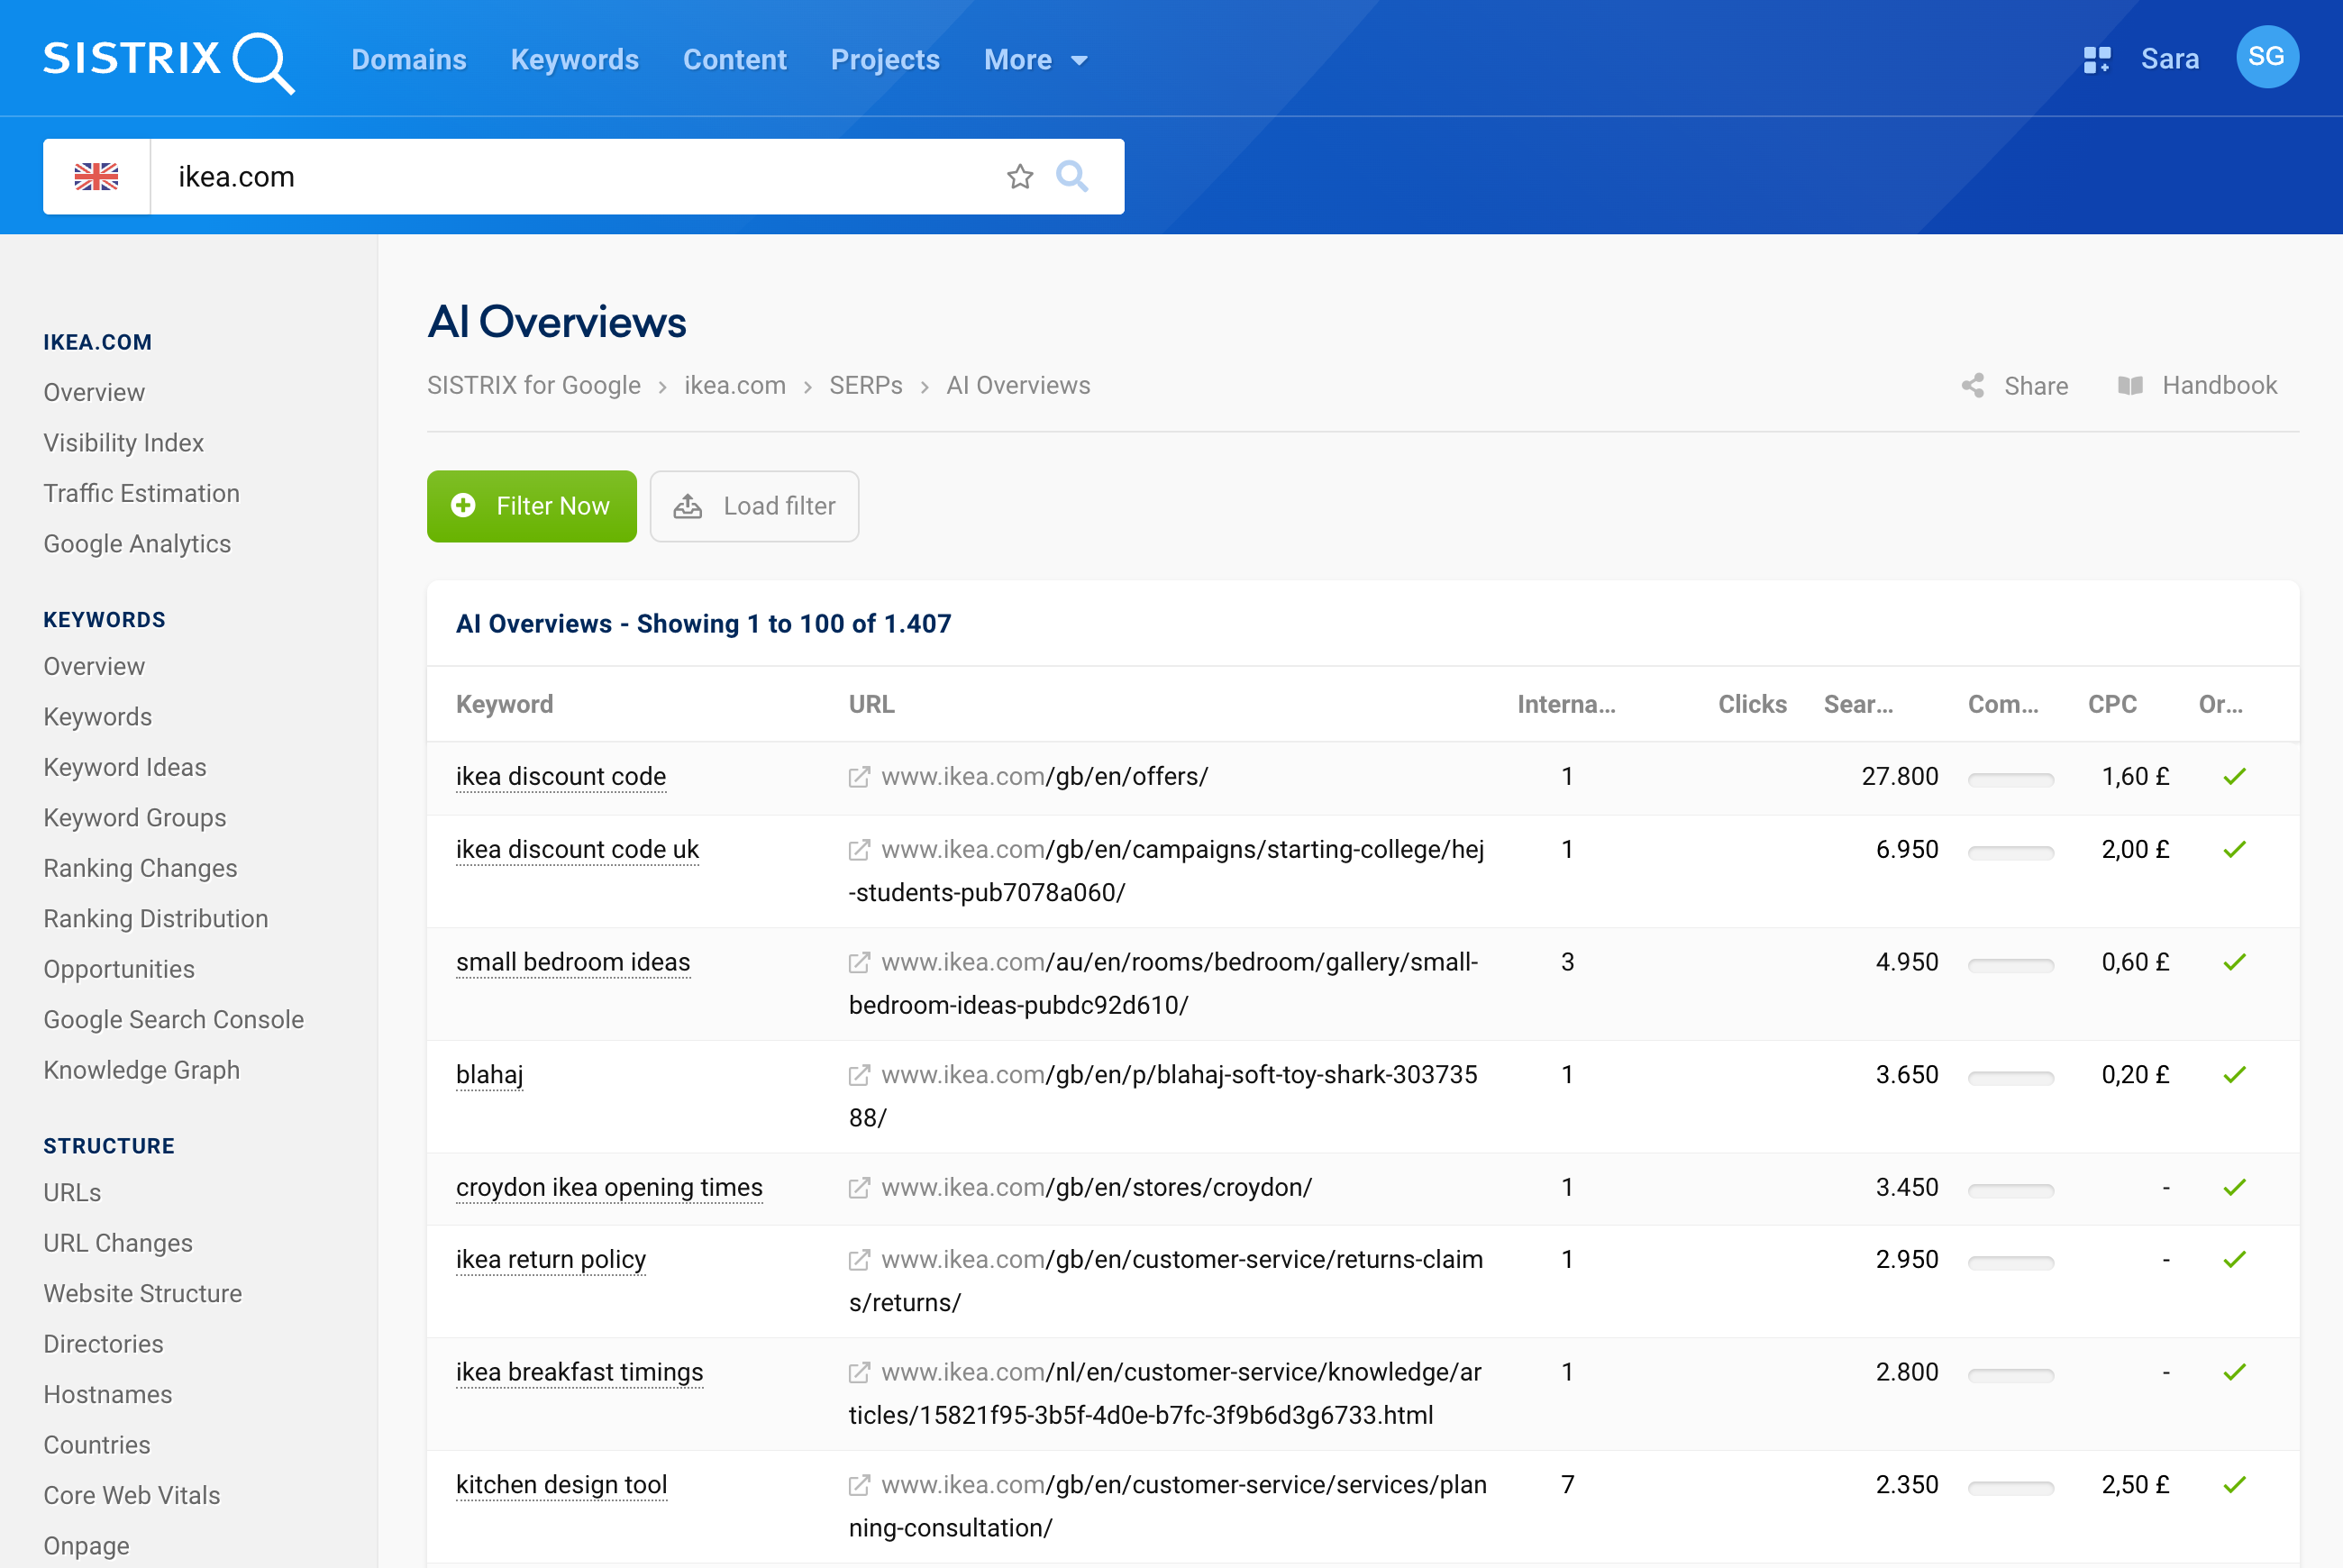Click green checkmark in ikea breakfast timings row

pos(2235,1372)
